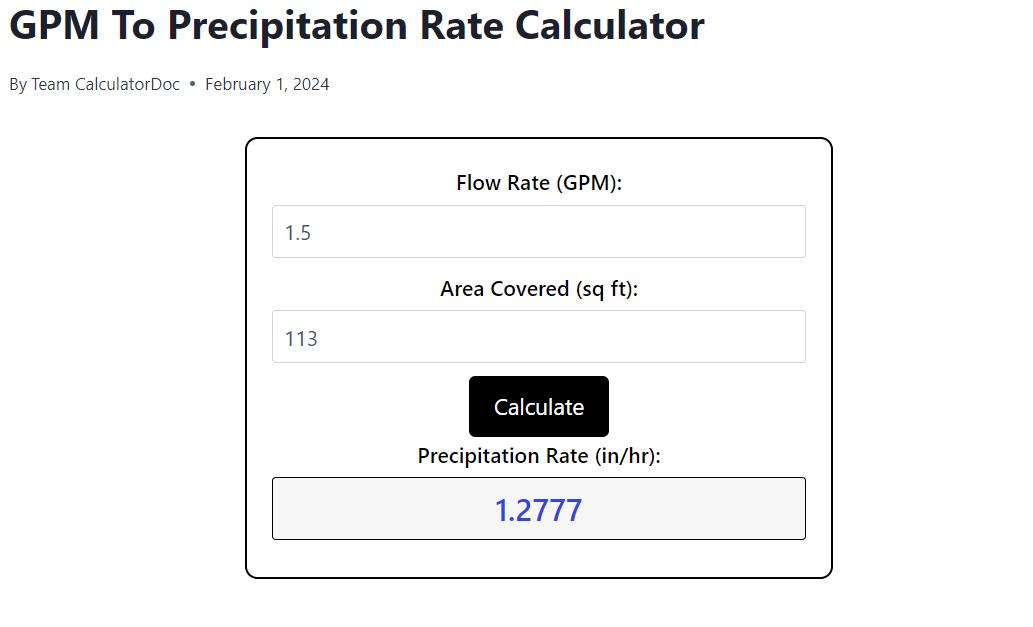Viewport: 1033px width, 627px height.
Task: Click the word "By" before the author name
Action: coord(18,84)
